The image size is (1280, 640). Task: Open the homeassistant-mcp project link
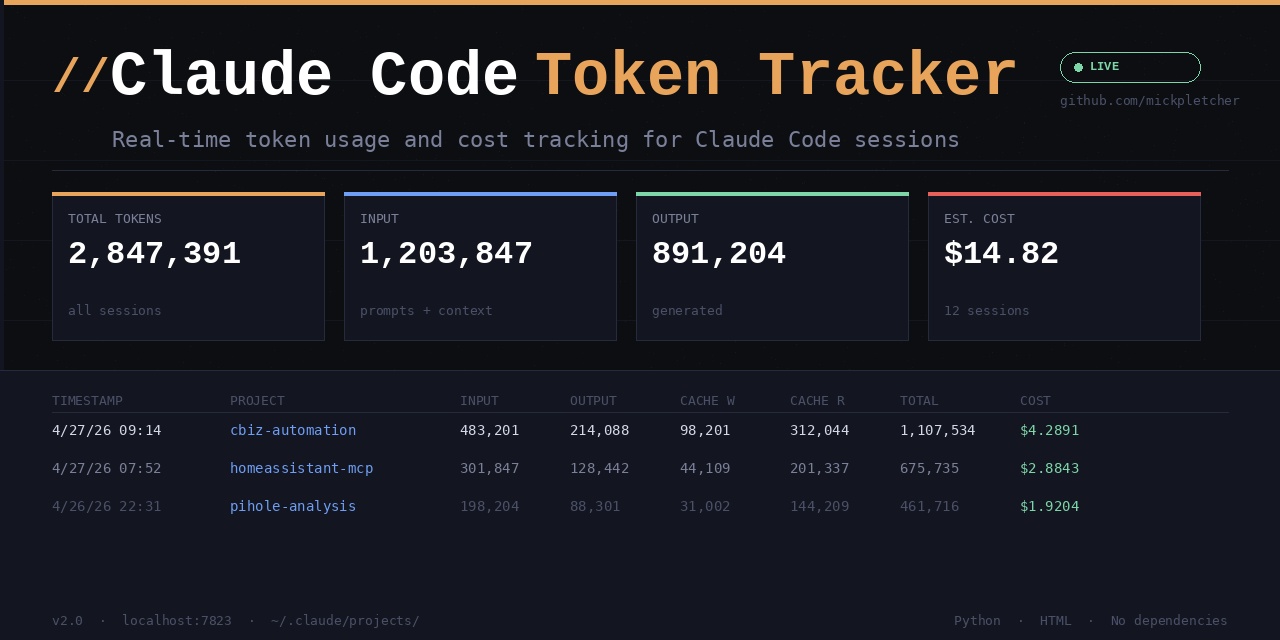302,468
